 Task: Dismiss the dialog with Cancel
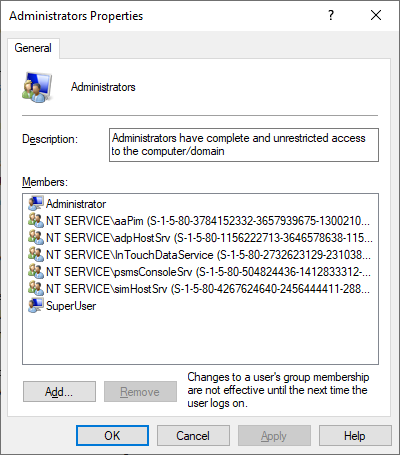pos(193,435)
